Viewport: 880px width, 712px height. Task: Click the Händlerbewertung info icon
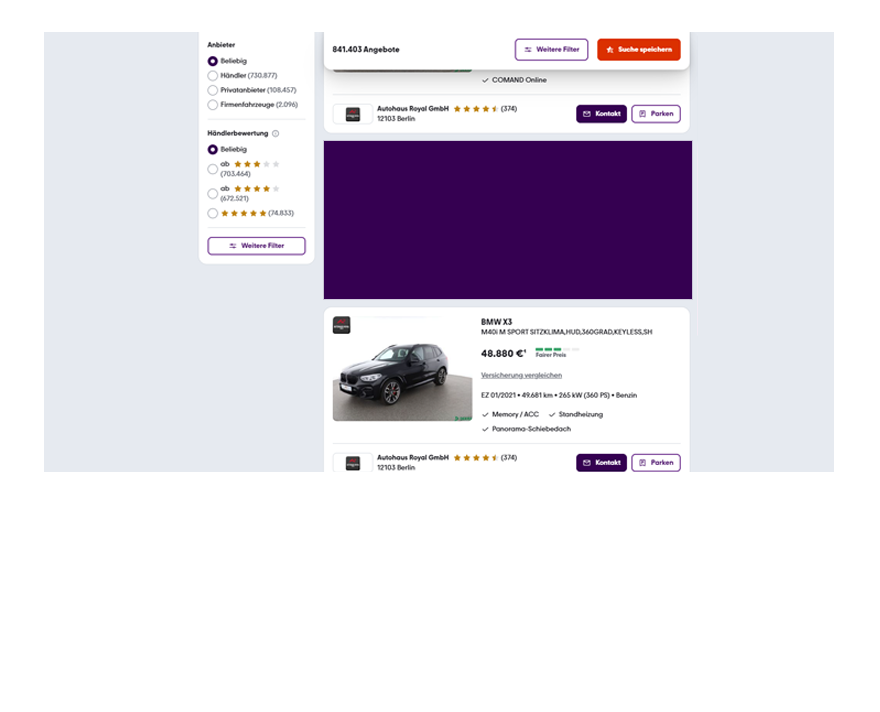tap(276, 134)
